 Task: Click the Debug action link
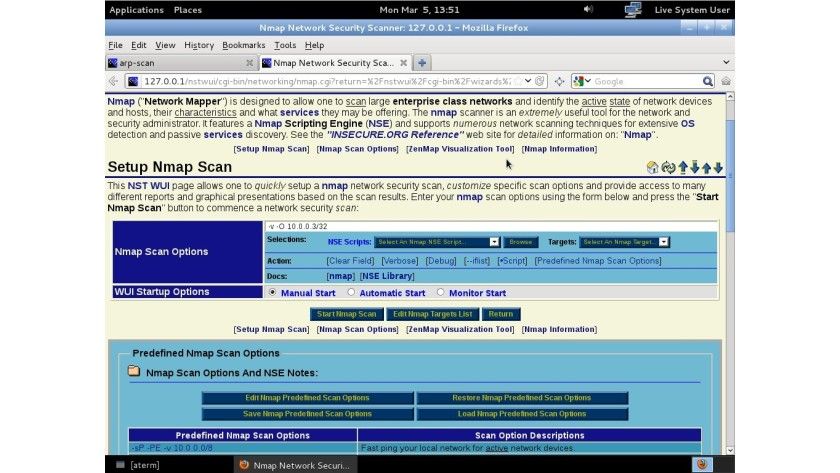click(x=441, y=261)
